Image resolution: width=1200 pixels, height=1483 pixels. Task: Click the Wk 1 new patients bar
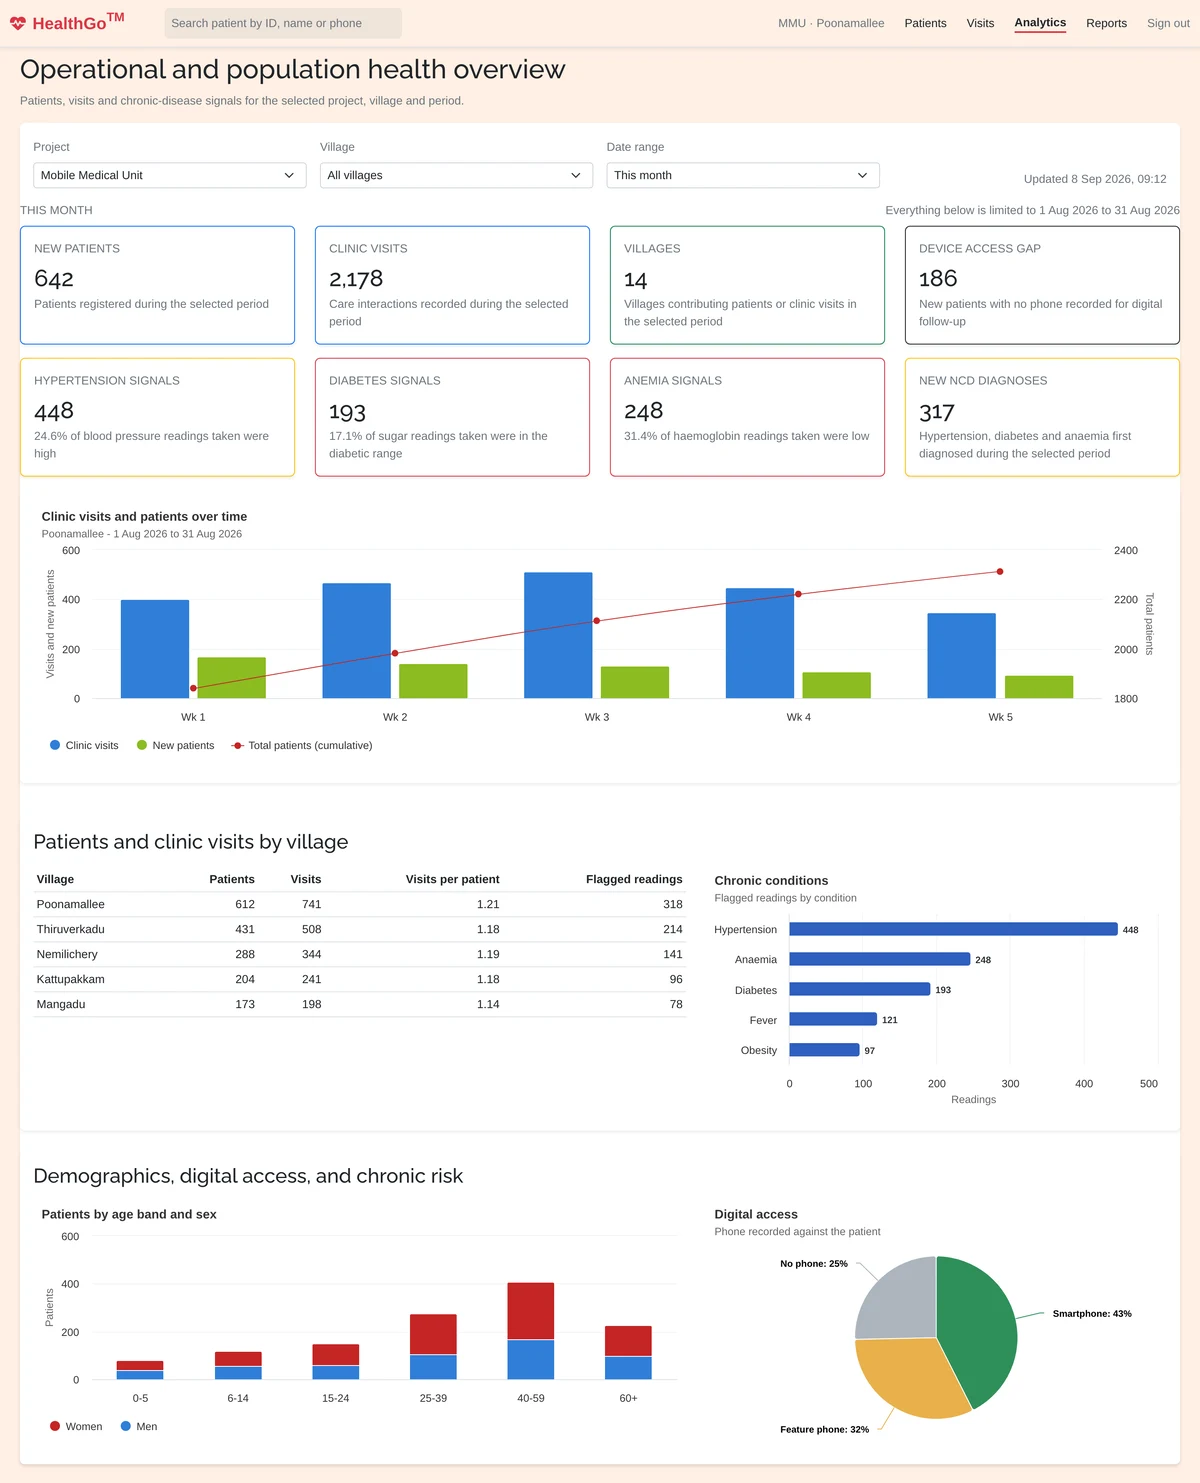pyautogui.click(x=231, y=677)
